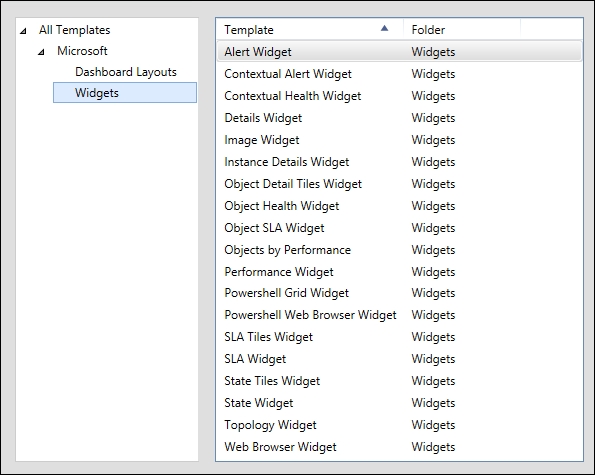The width and height of the screenshot is (595, 475).
Task: Select the Image Widget template
Action: (x=399, y=140)
